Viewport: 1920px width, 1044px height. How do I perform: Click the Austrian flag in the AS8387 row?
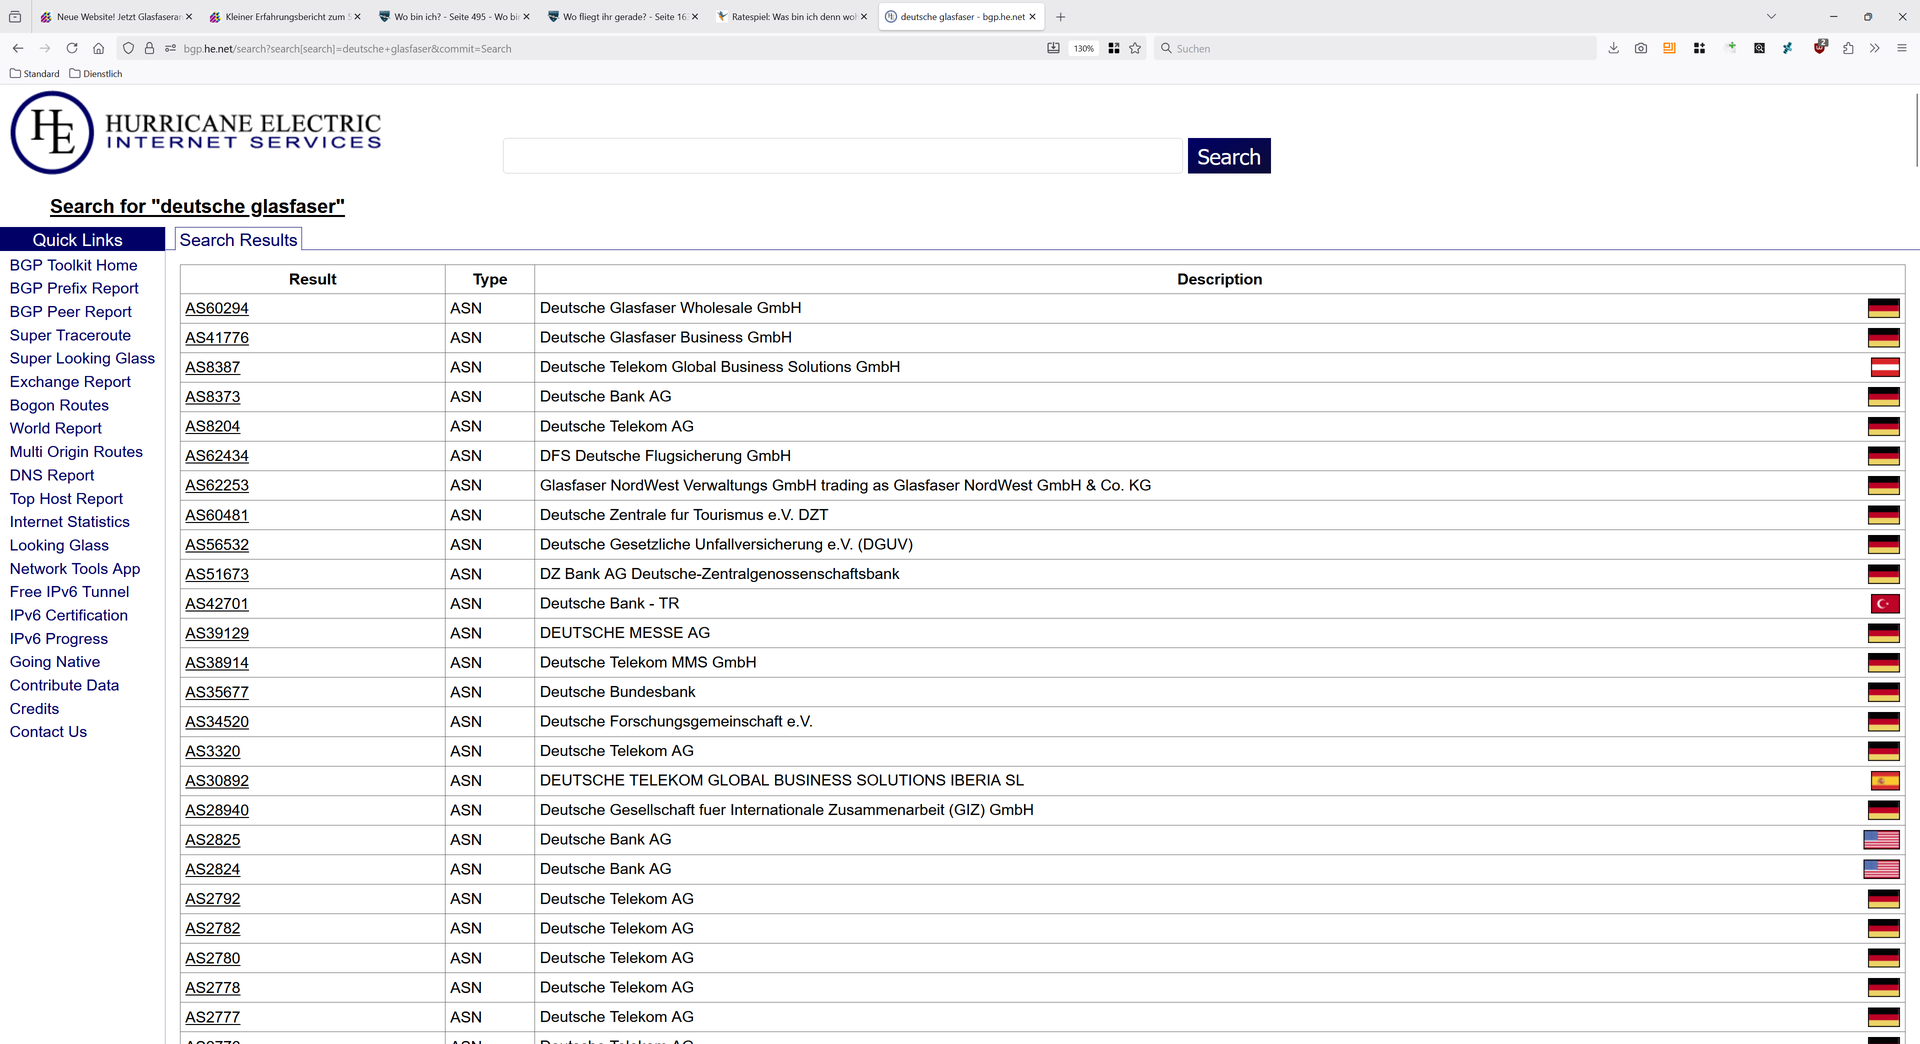1884,367
